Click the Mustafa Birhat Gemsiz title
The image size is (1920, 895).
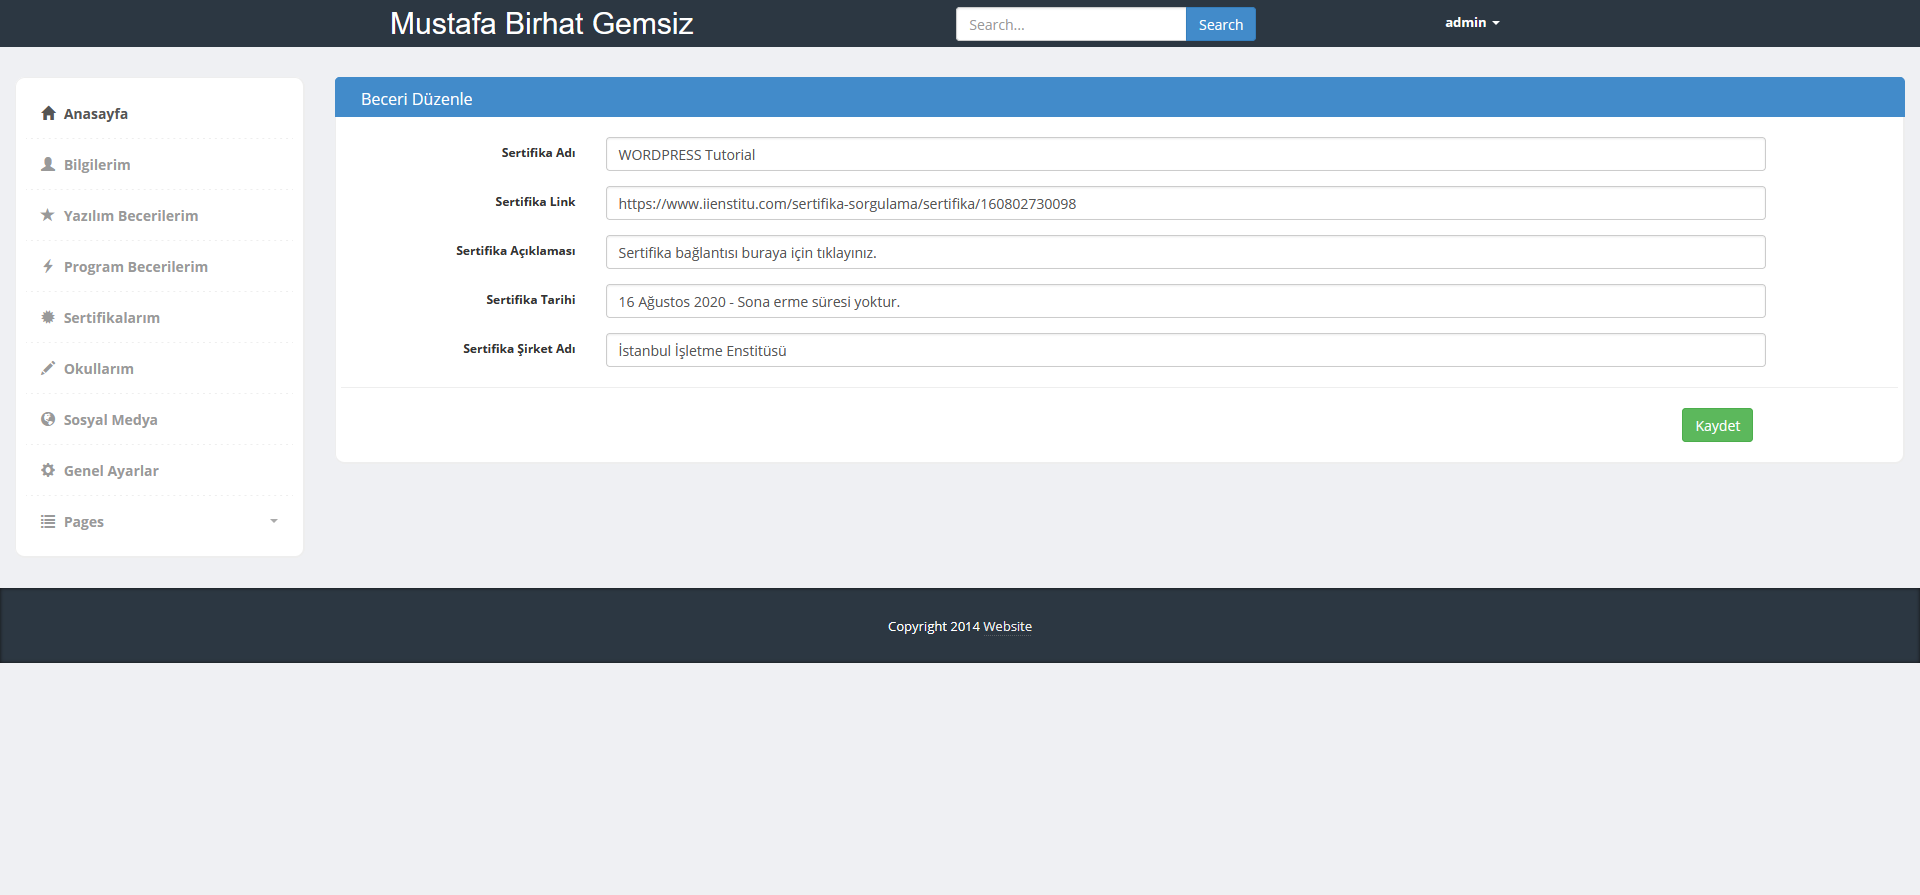coord(541,23)
